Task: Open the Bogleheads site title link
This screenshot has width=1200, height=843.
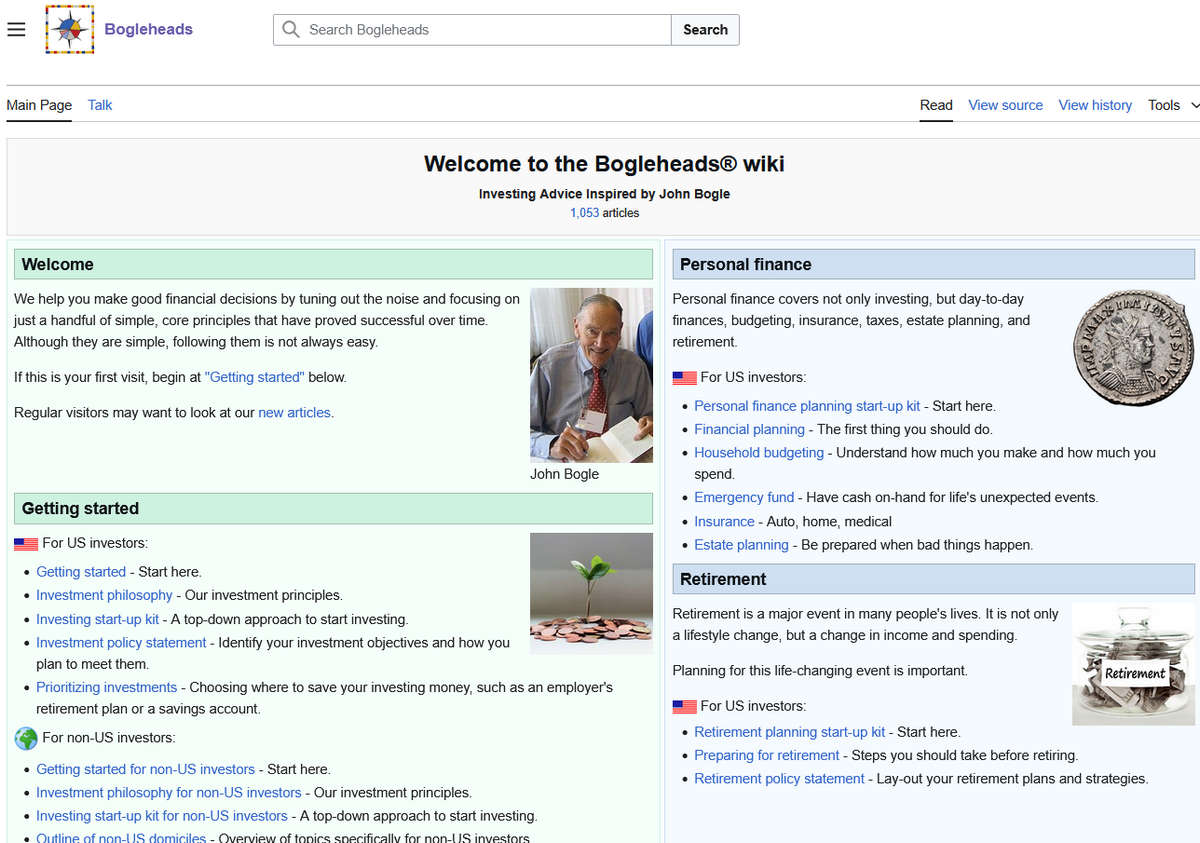Action: [148, 30]
